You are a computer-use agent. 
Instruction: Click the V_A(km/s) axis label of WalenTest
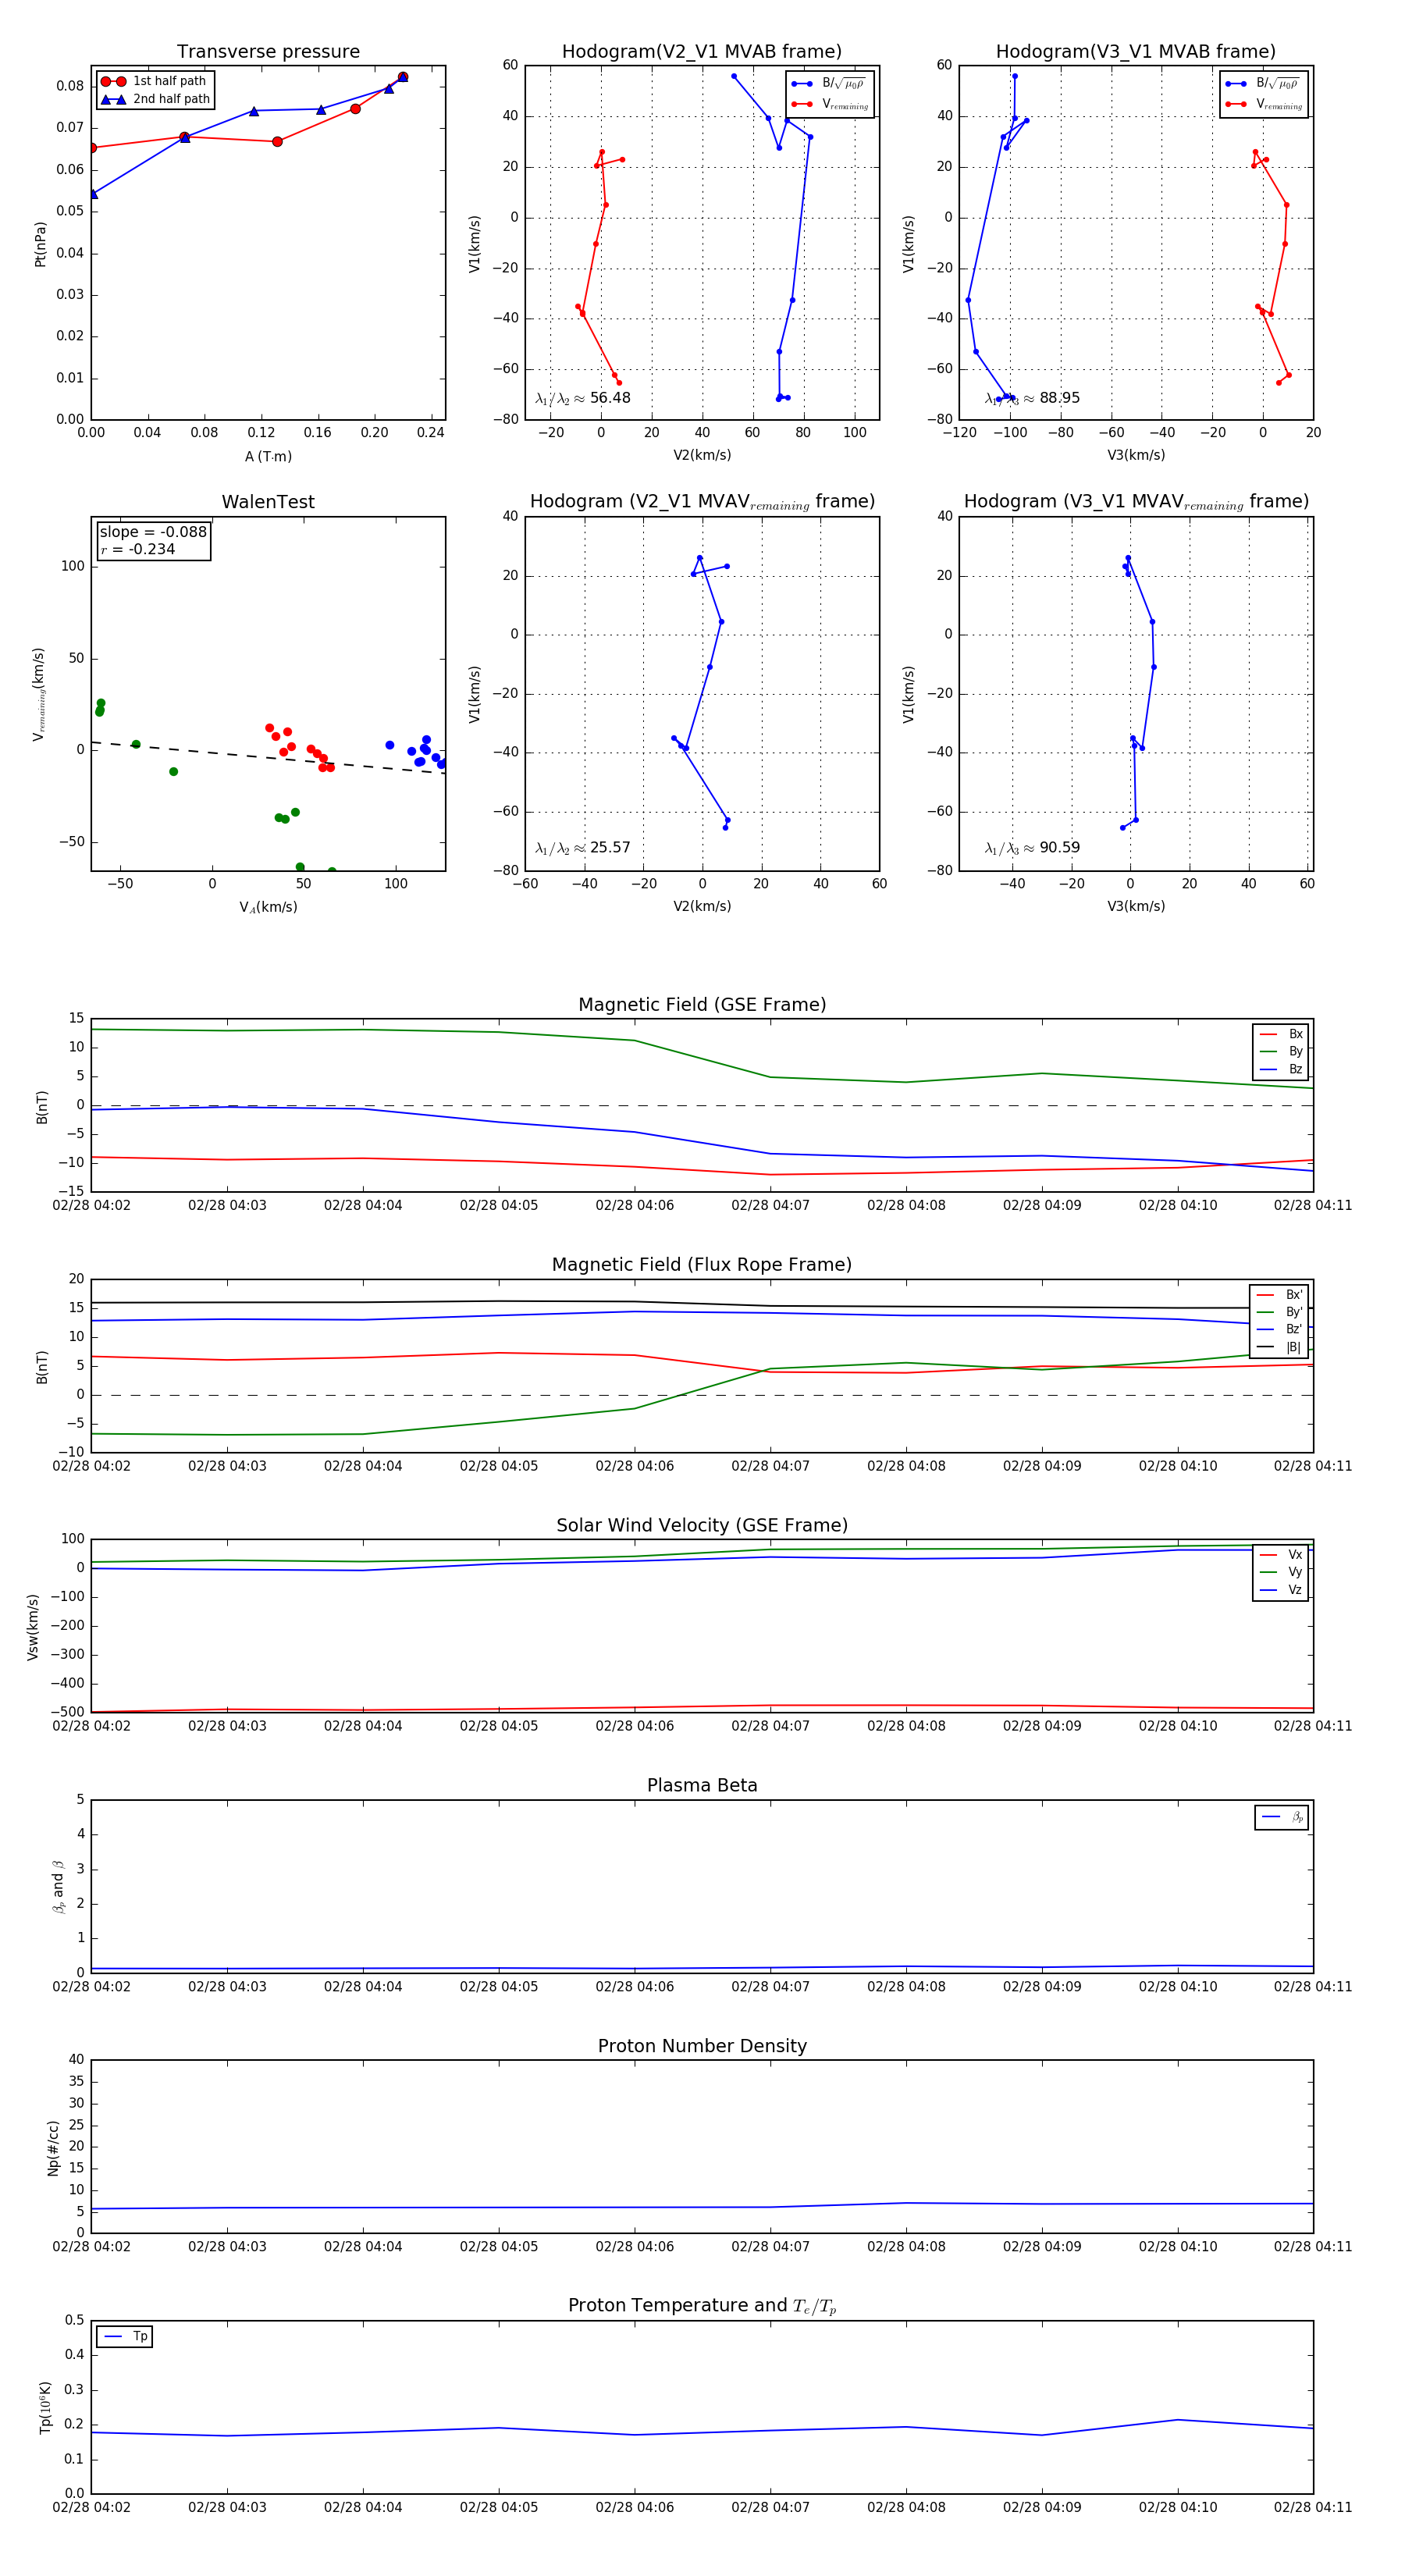pos(268,907)
